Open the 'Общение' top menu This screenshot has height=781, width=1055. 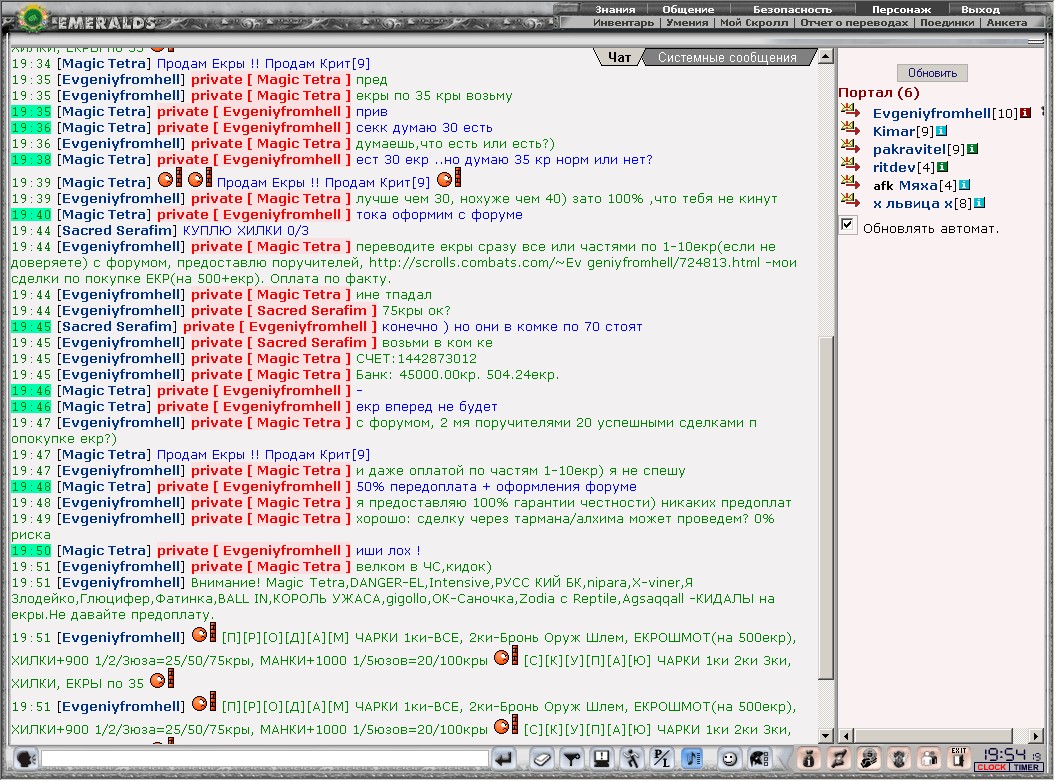coord(688,9)
